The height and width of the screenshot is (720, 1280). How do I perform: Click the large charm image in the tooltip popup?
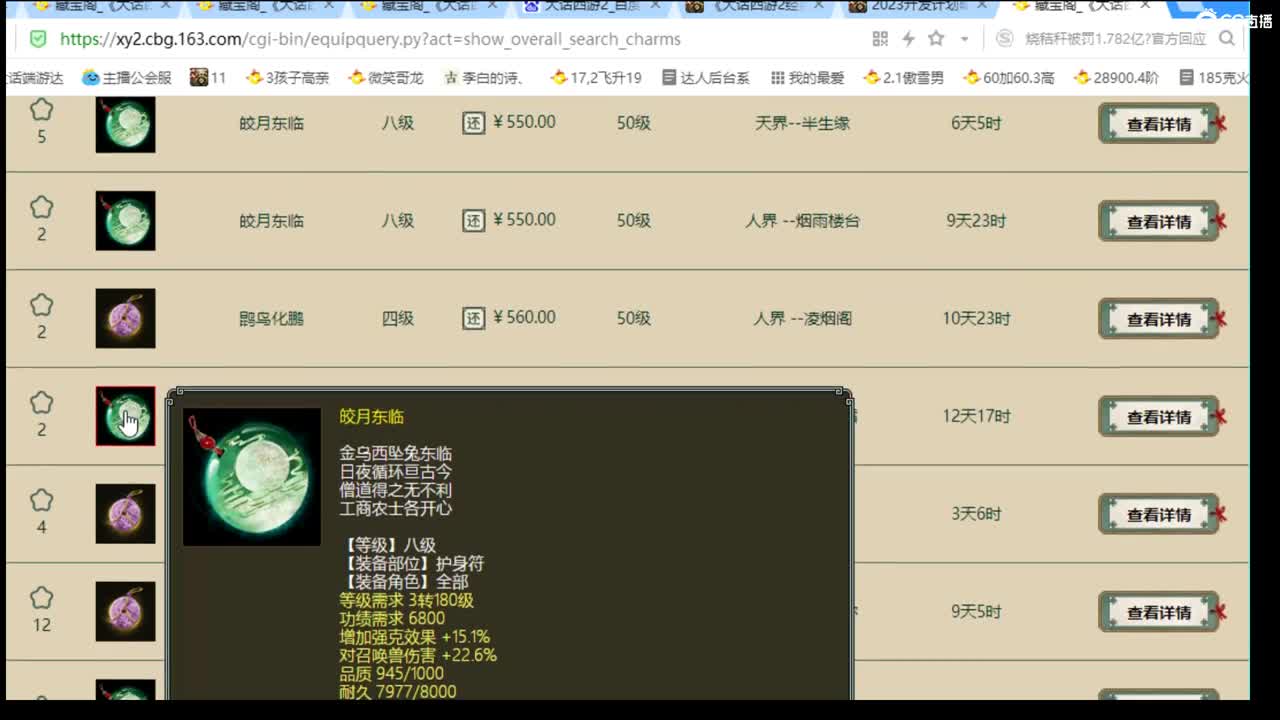pyautogui.click(x=252, y=477)
